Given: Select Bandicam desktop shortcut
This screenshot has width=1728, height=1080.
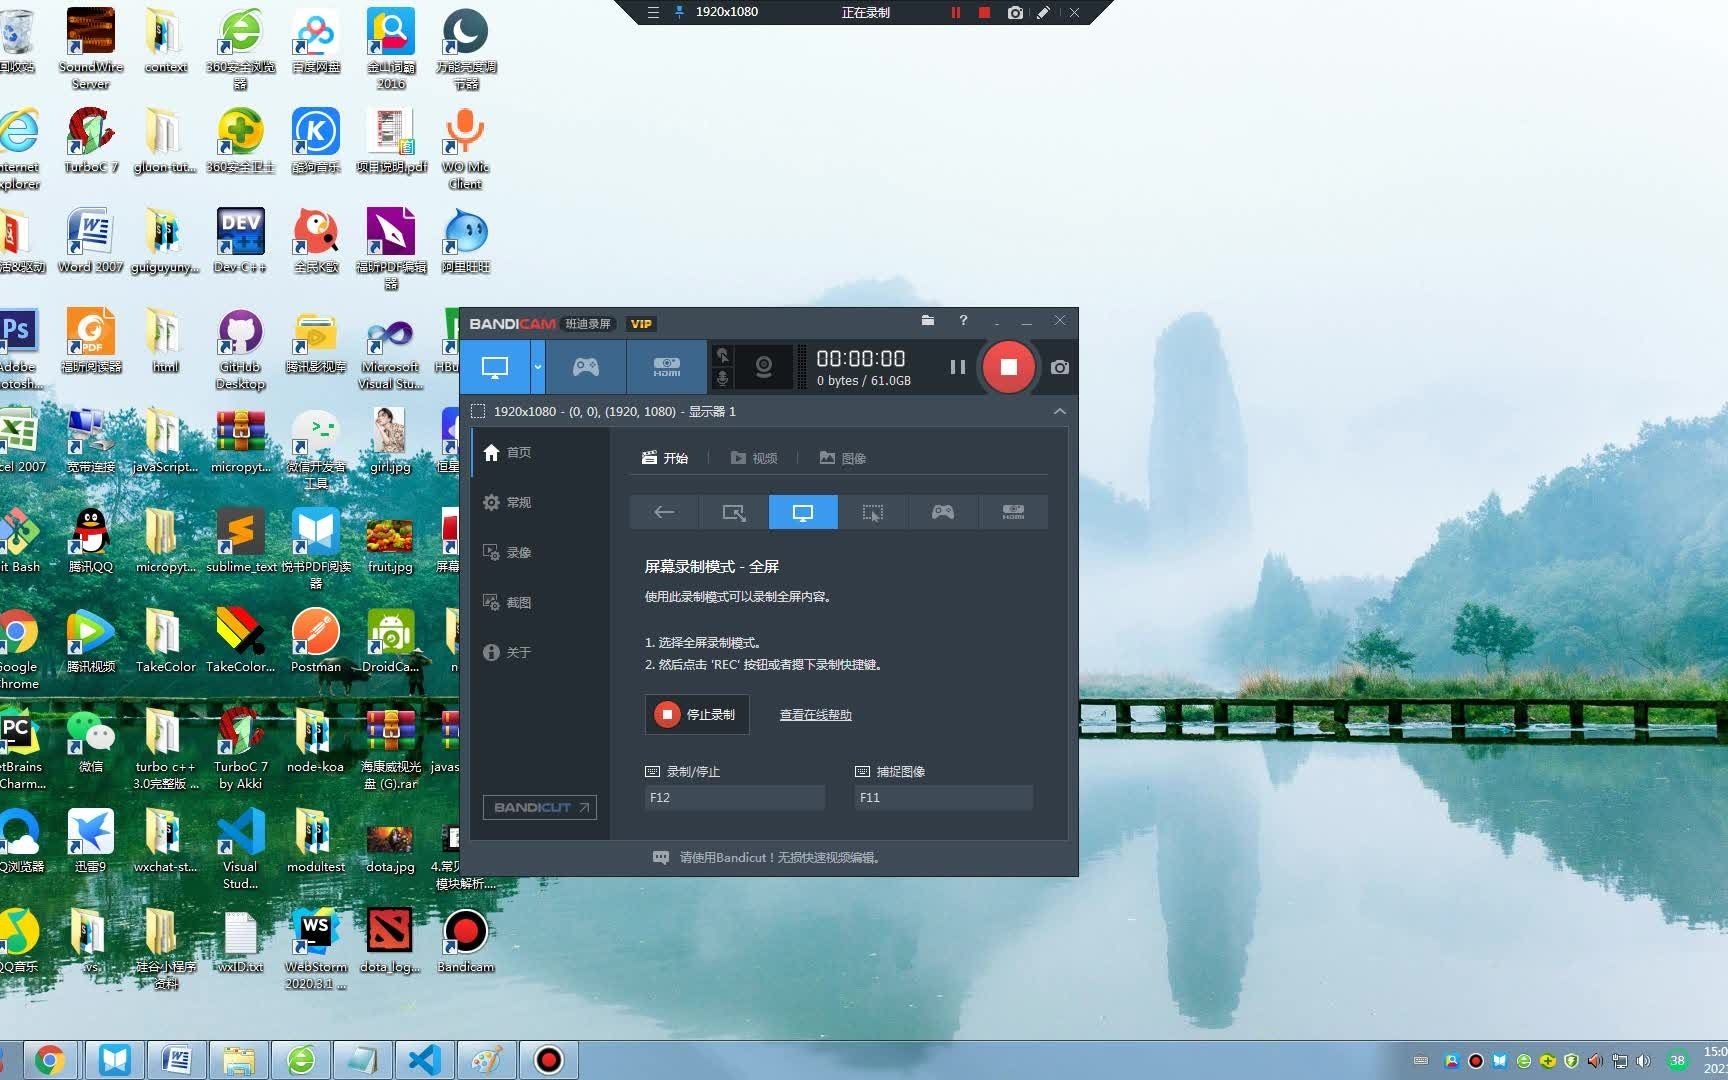Looking at the screenshot, I should click(465, 941).
